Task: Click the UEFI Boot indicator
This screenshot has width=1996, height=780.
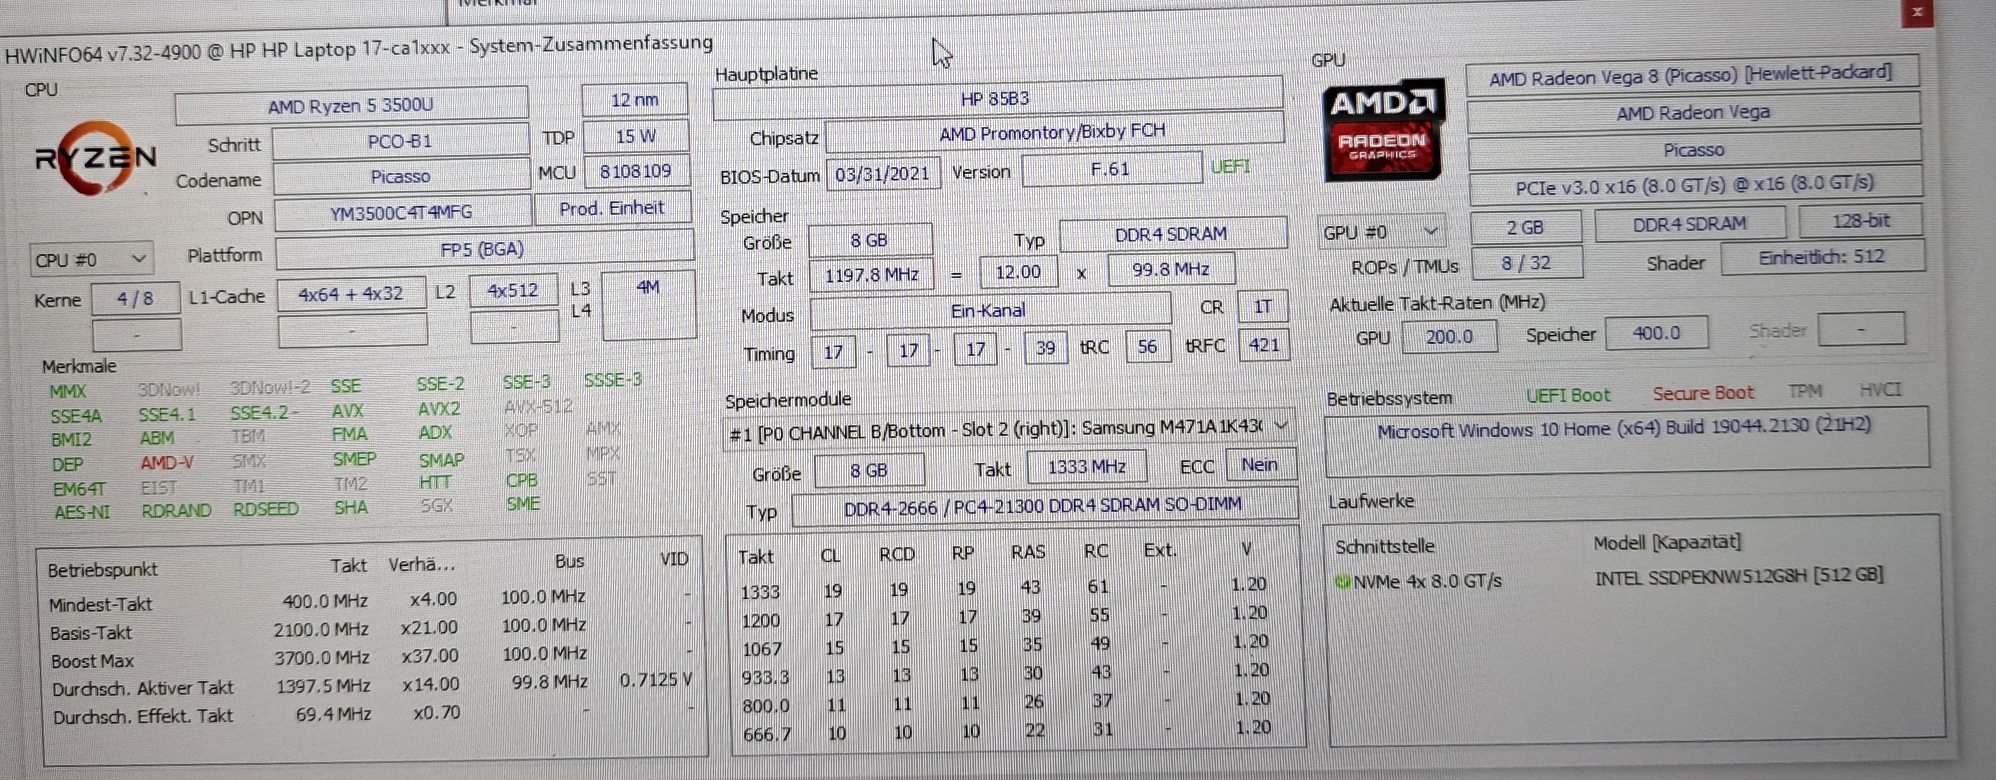Action: (1568, 395)
